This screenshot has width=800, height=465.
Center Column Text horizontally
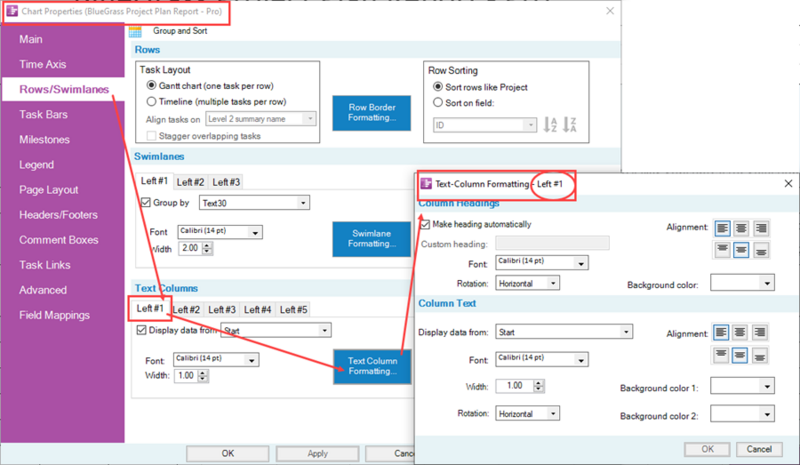coord(740,333)
